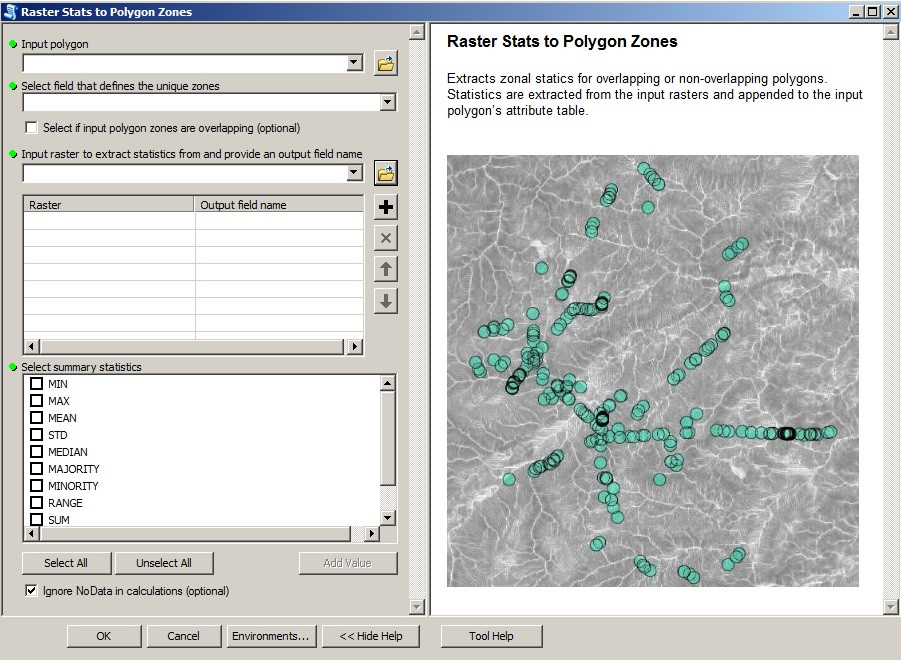Browse for input polygon with folder icon
The width and height of the screenshot is (901, 660).
(386, 63)
